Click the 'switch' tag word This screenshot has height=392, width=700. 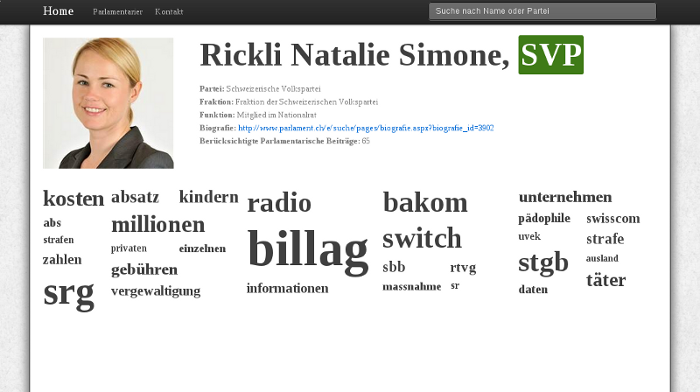[x=422, y=238]
